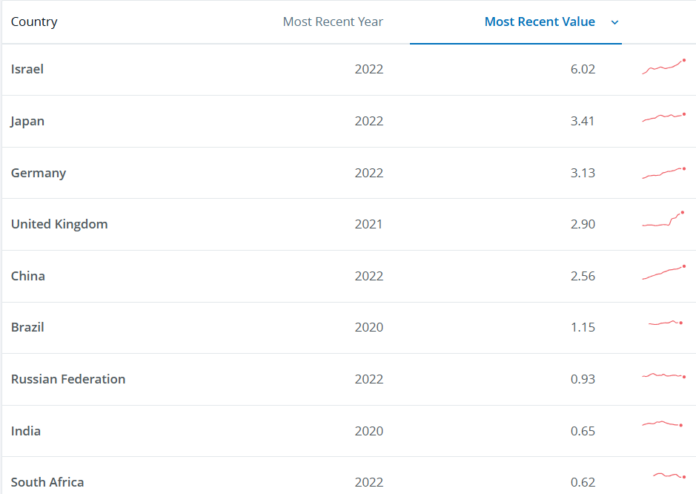Open the Germany sparkline chart
The image size is (696, 494).
[x=664, y=172]
